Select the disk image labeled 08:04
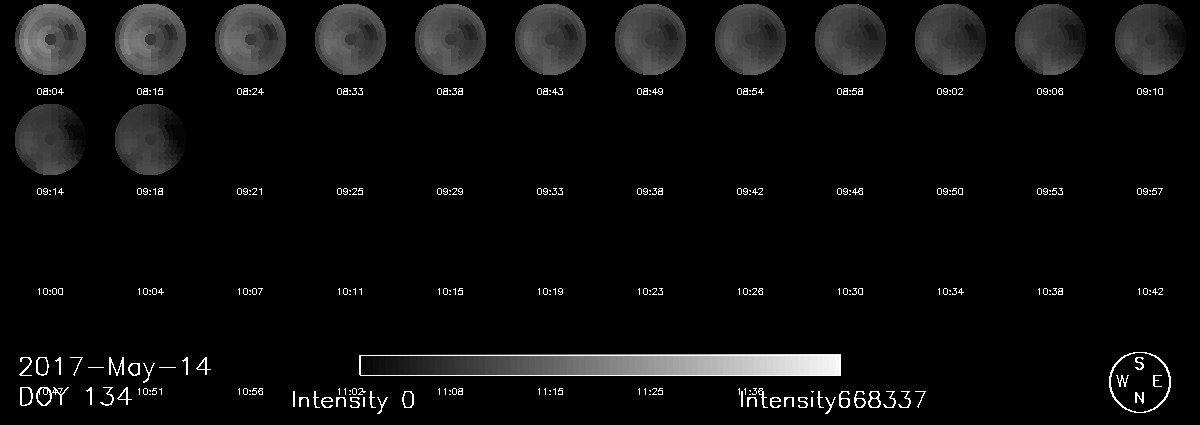Image resolution: width=1200 pixels, height=425 pixels. tap(50, 39)
